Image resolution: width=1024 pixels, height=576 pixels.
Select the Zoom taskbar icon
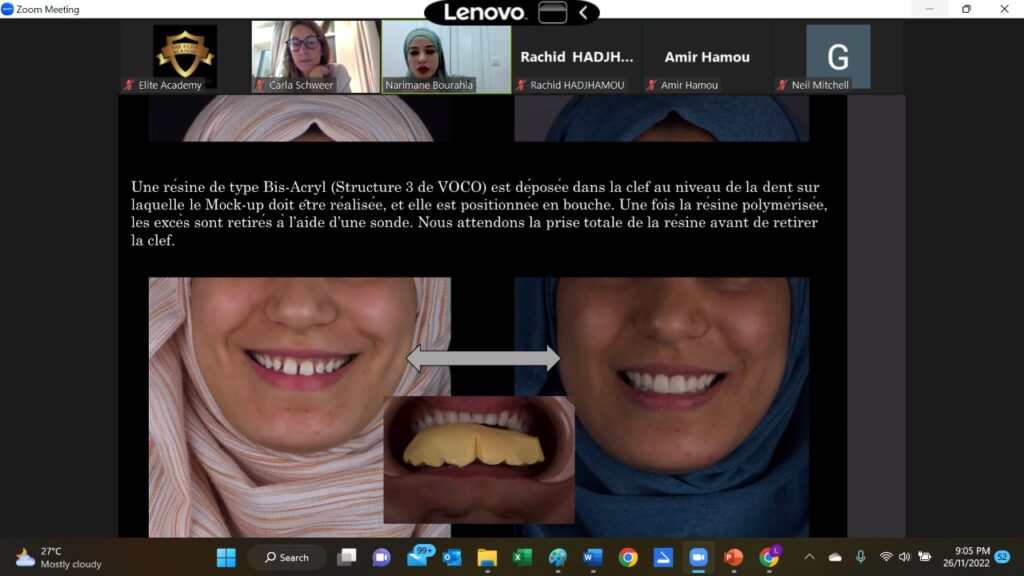698,557
